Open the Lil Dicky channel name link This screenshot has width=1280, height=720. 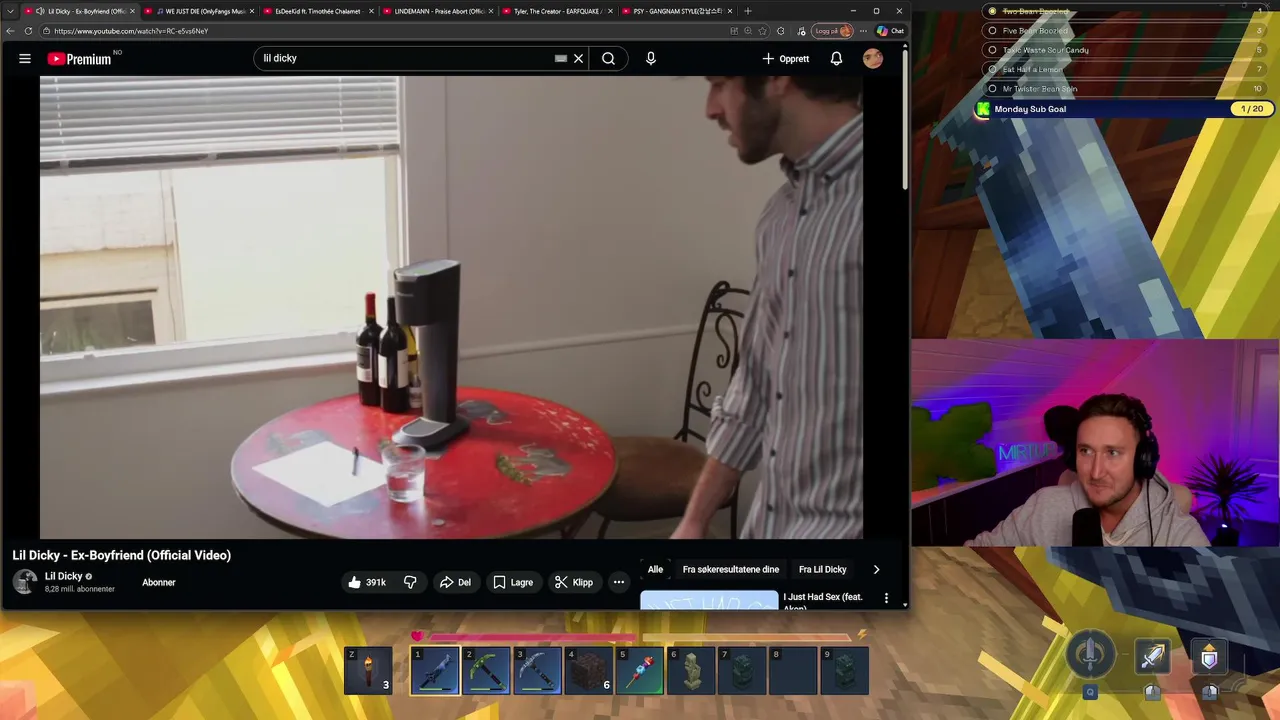coord(63,576)
